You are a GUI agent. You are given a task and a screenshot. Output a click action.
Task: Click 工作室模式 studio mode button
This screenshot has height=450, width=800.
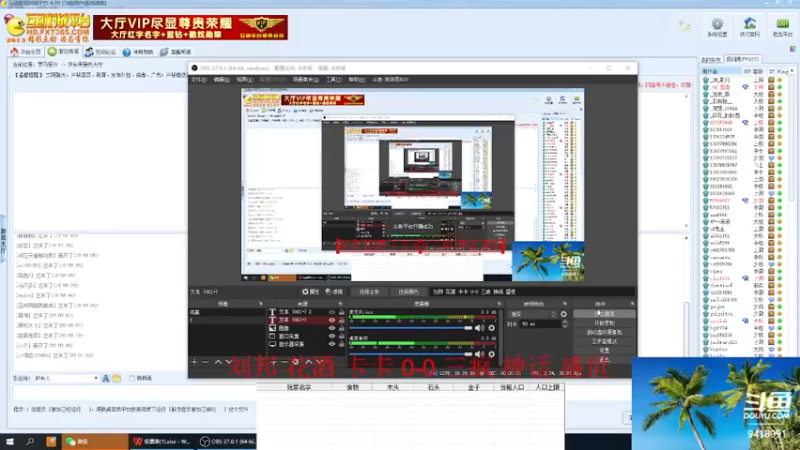click(604, 341)
